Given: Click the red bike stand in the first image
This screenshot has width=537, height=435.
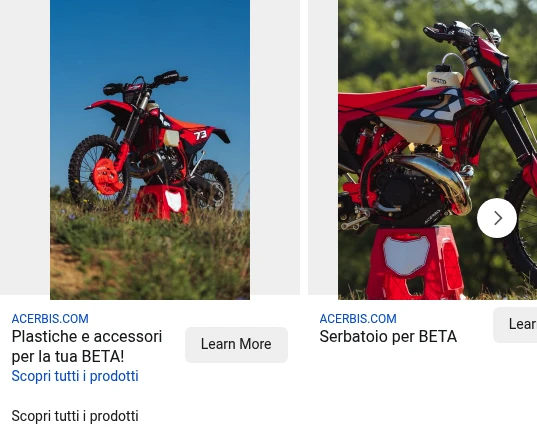Looking at the screenshot, I should [161, 203].
